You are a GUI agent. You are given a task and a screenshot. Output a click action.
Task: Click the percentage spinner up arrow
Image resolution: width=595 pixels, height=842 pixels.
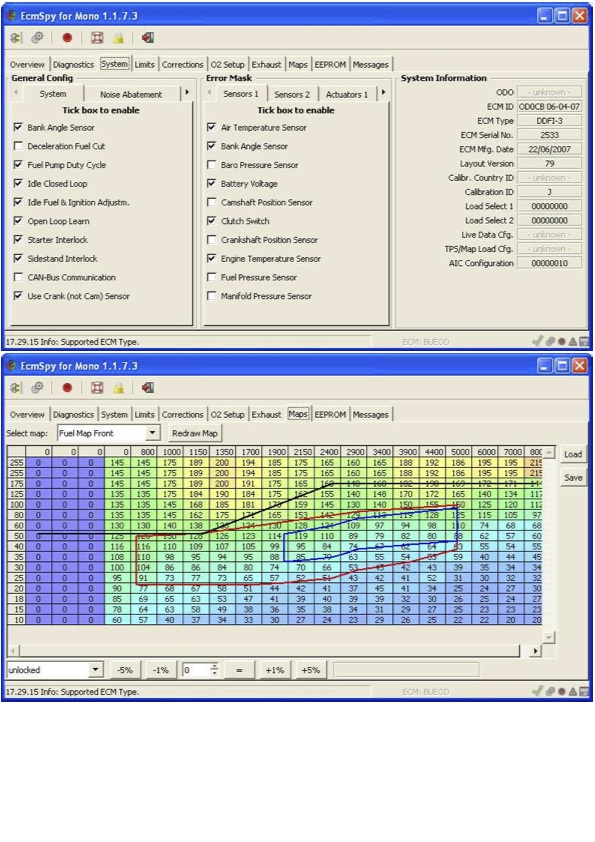click(x=214, y=666)
